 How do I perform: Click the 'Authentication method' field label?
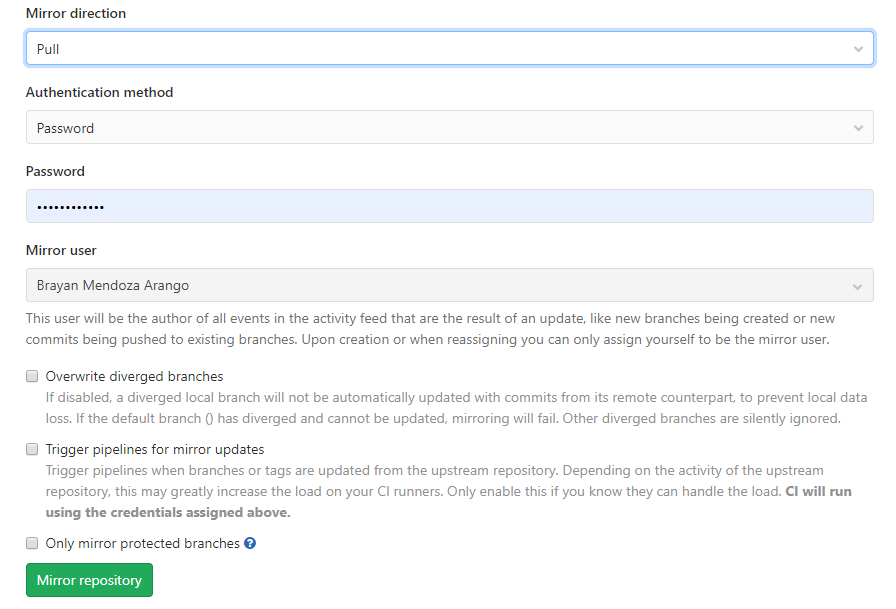(99, 92)
